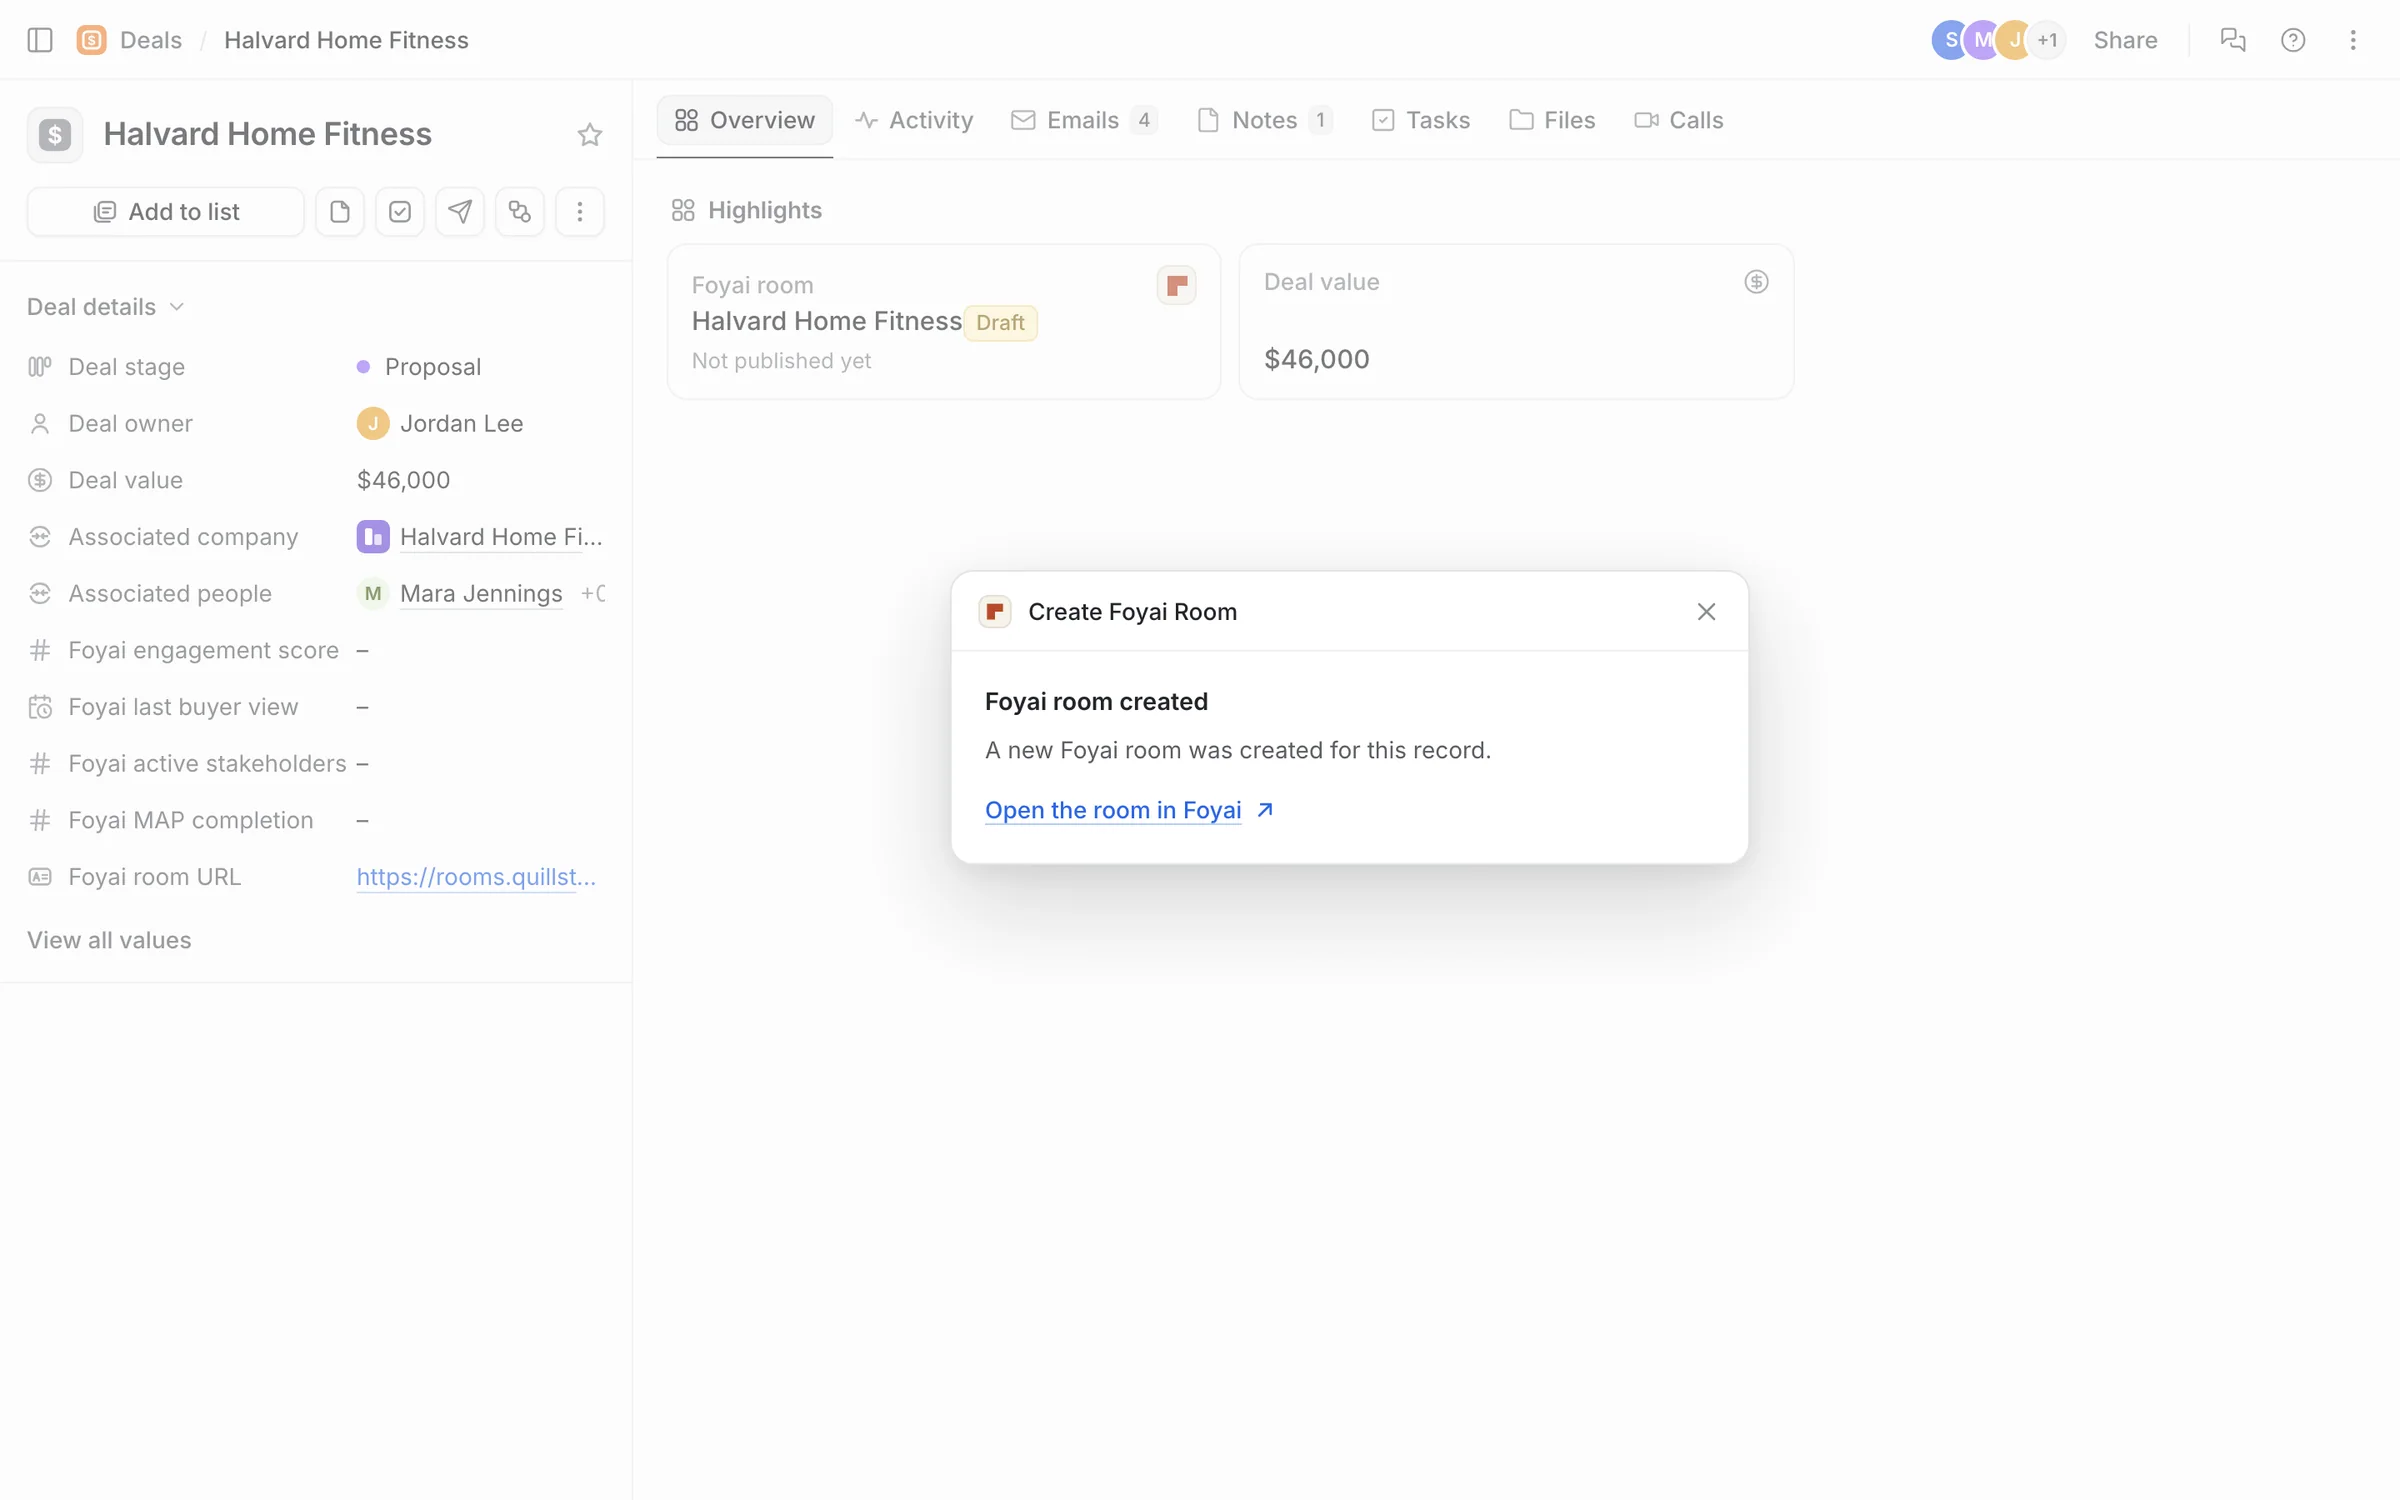This screenshot has height=1500, width=2400.
Task: Open the room in Foyai link
Action: coord(1130,810)
